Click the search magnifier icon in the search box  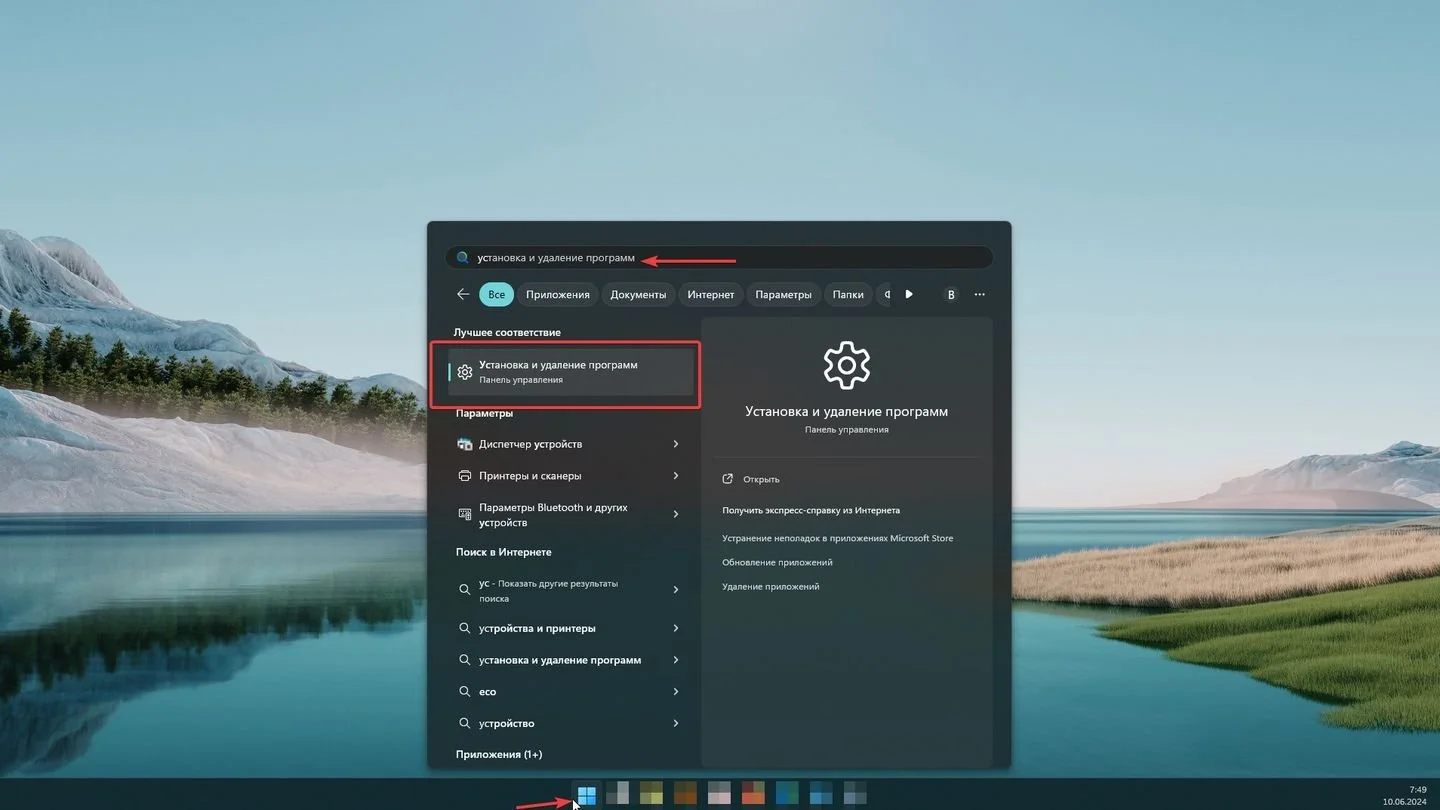[x=462, y=258]
